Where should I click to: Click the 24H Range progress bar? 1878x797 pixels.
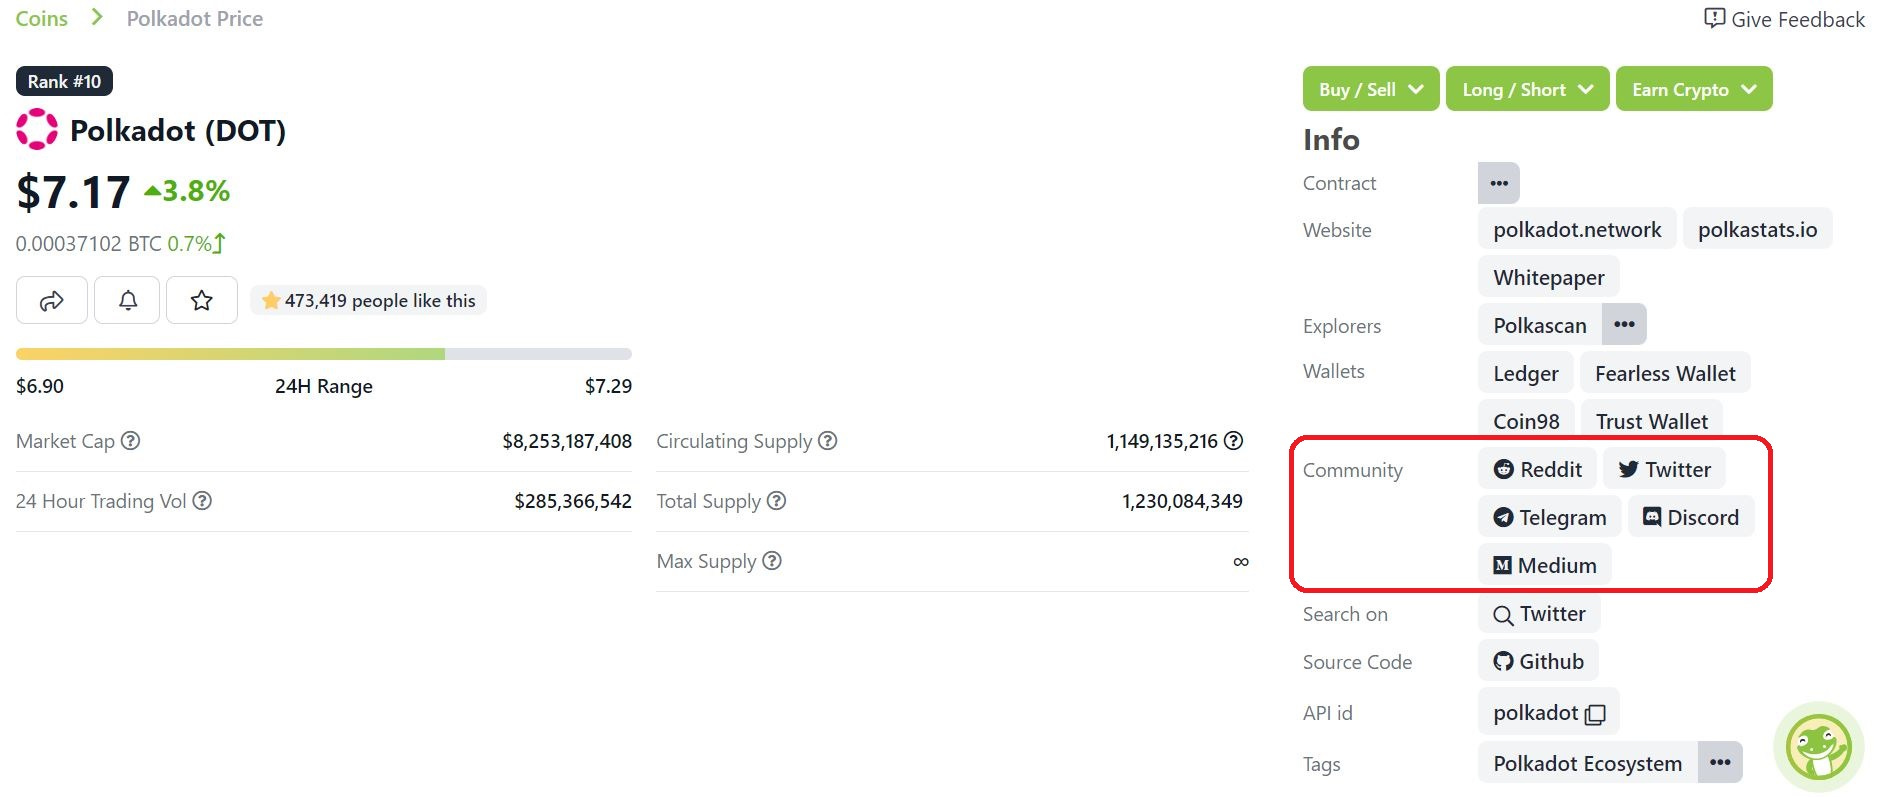click(x=324, y=354)
